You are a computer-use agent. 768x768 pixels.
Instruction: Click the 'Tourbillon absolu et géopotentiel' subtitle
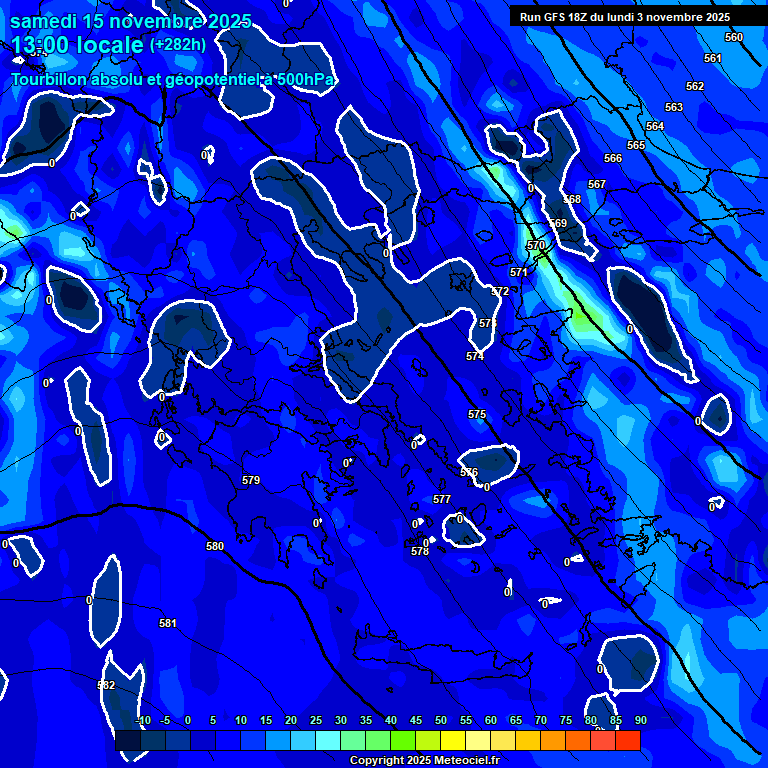172,79
